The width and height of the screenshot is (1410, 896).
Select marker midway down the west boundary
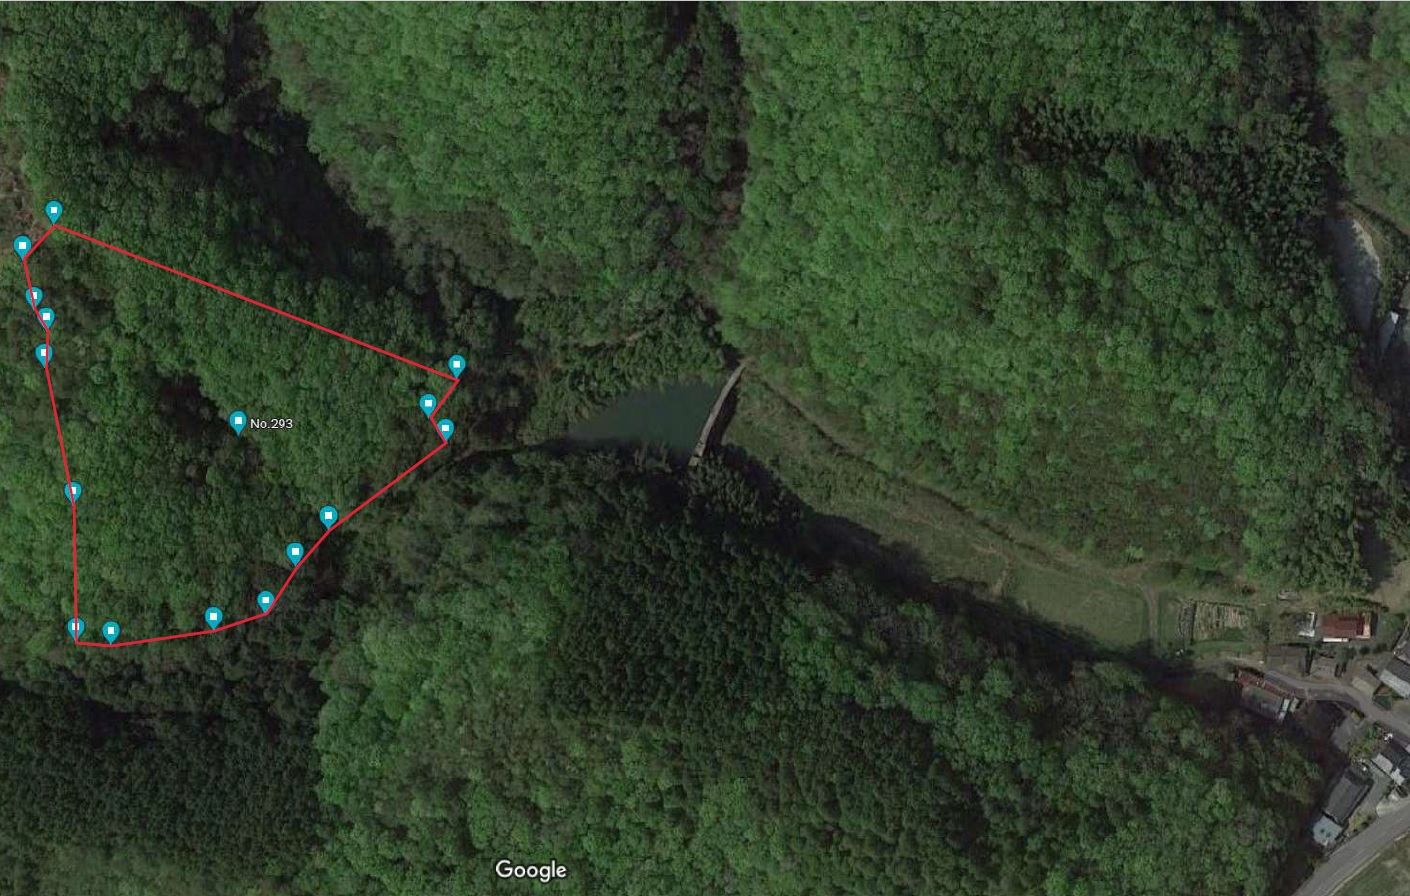click(73, 492)
